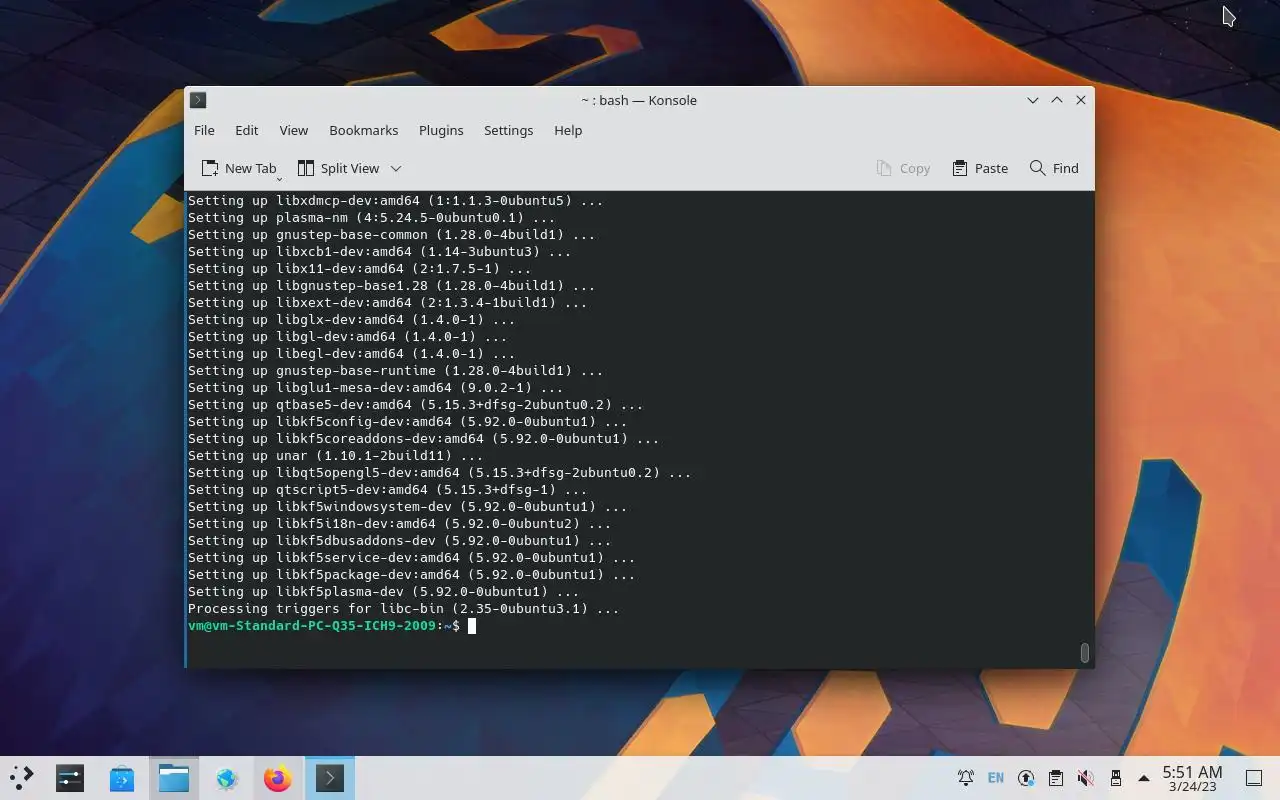This screenshot has width=1280, height=800.
Task: Open the Help menu
Action: point(568,130)
